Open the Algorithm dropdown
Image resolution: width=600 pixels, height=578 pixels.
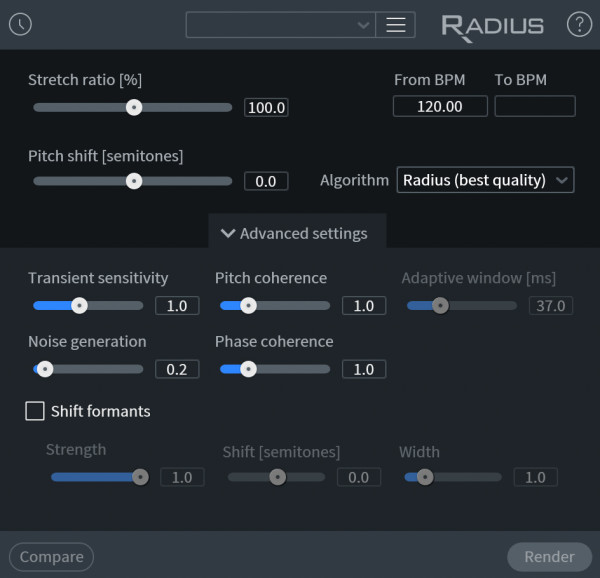(486, 180)
